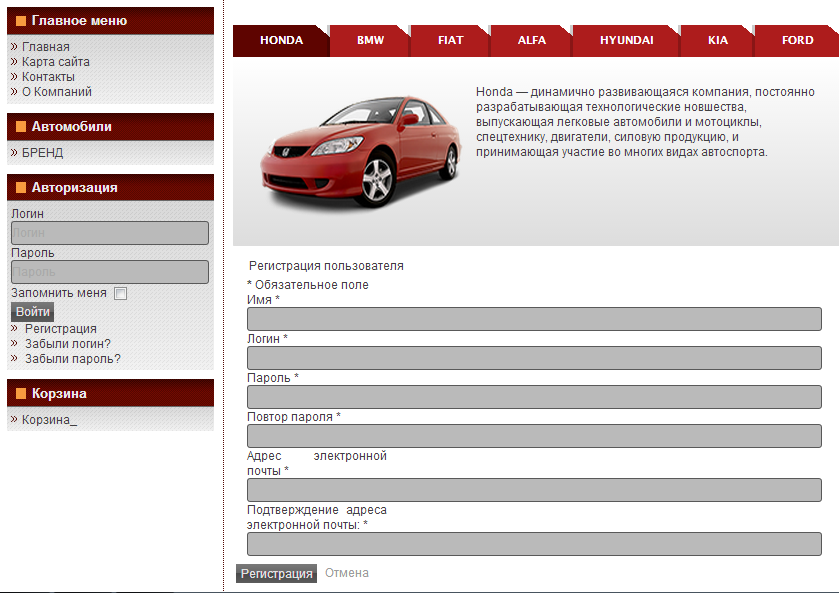Screen dimensions: 839x593
Task: Open the Контакты page link
Action: (x=48, y=77)
